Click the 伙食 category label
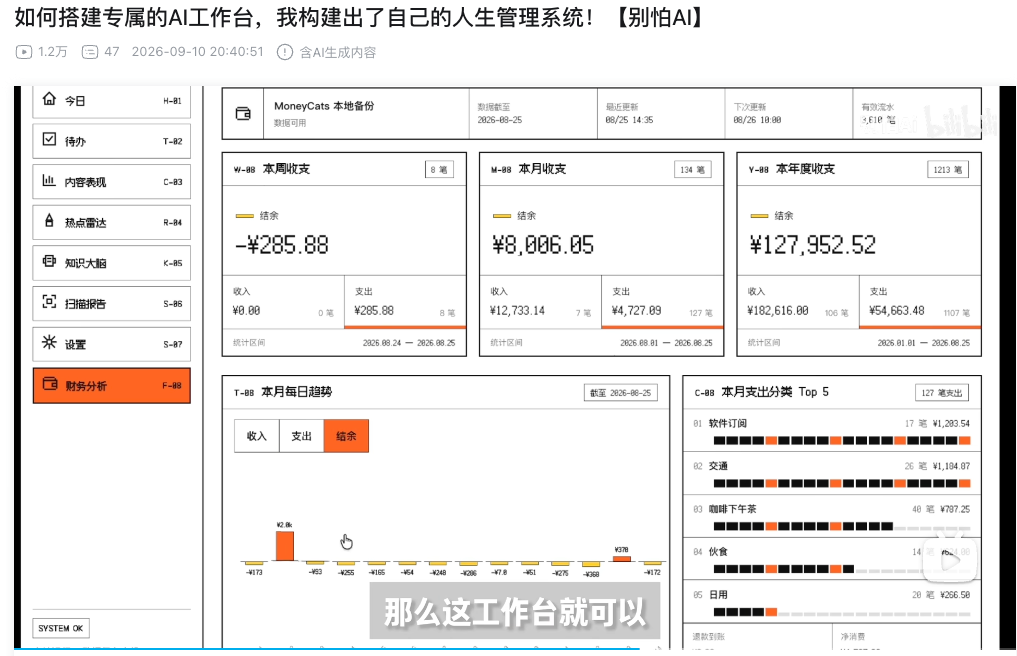The image size is (1017, 656). 718,552
